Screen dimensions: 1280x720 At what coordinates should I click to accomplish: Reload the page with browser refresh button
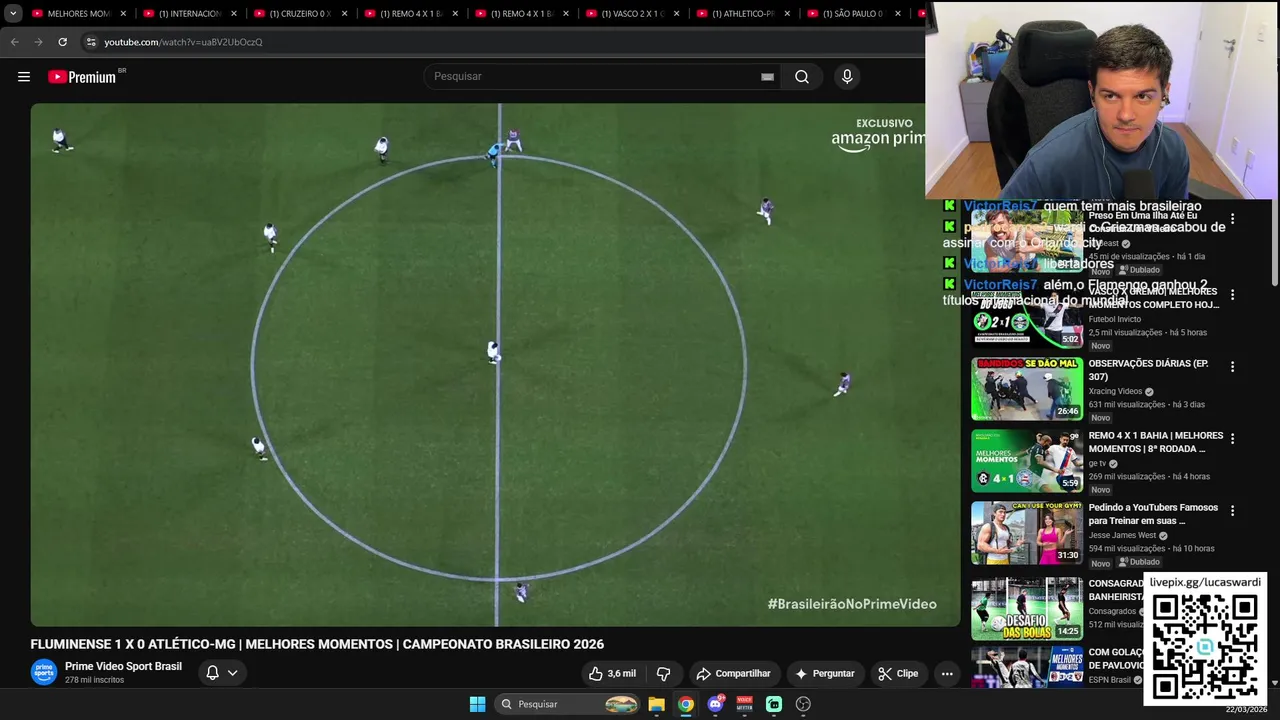62,42
